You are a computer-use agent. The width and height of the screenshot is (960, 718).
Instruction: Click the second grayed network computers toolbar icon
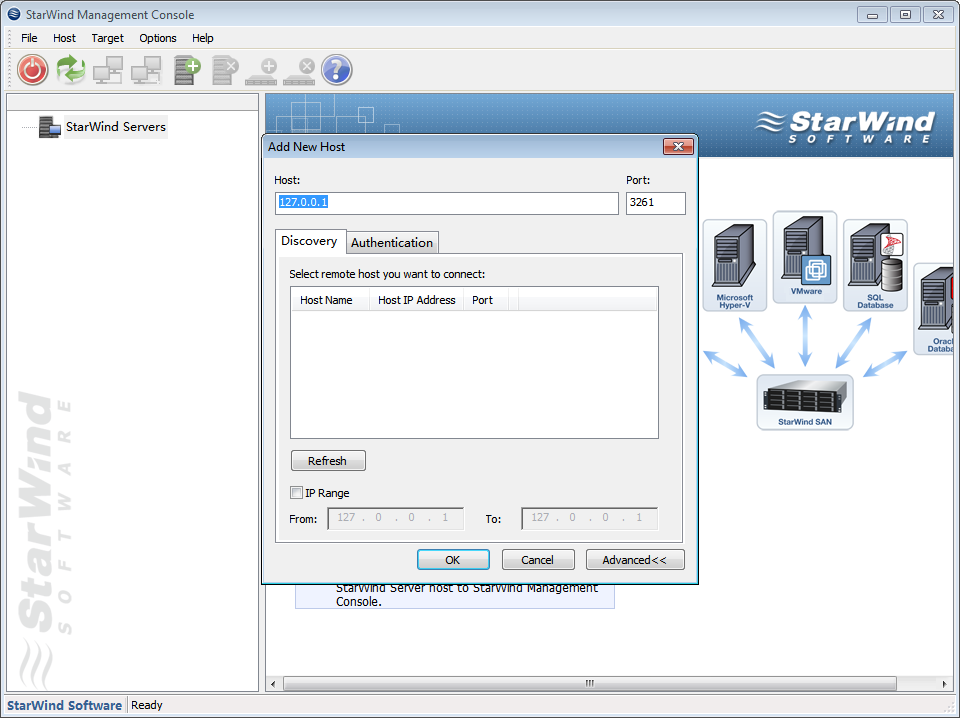point(146,70)
